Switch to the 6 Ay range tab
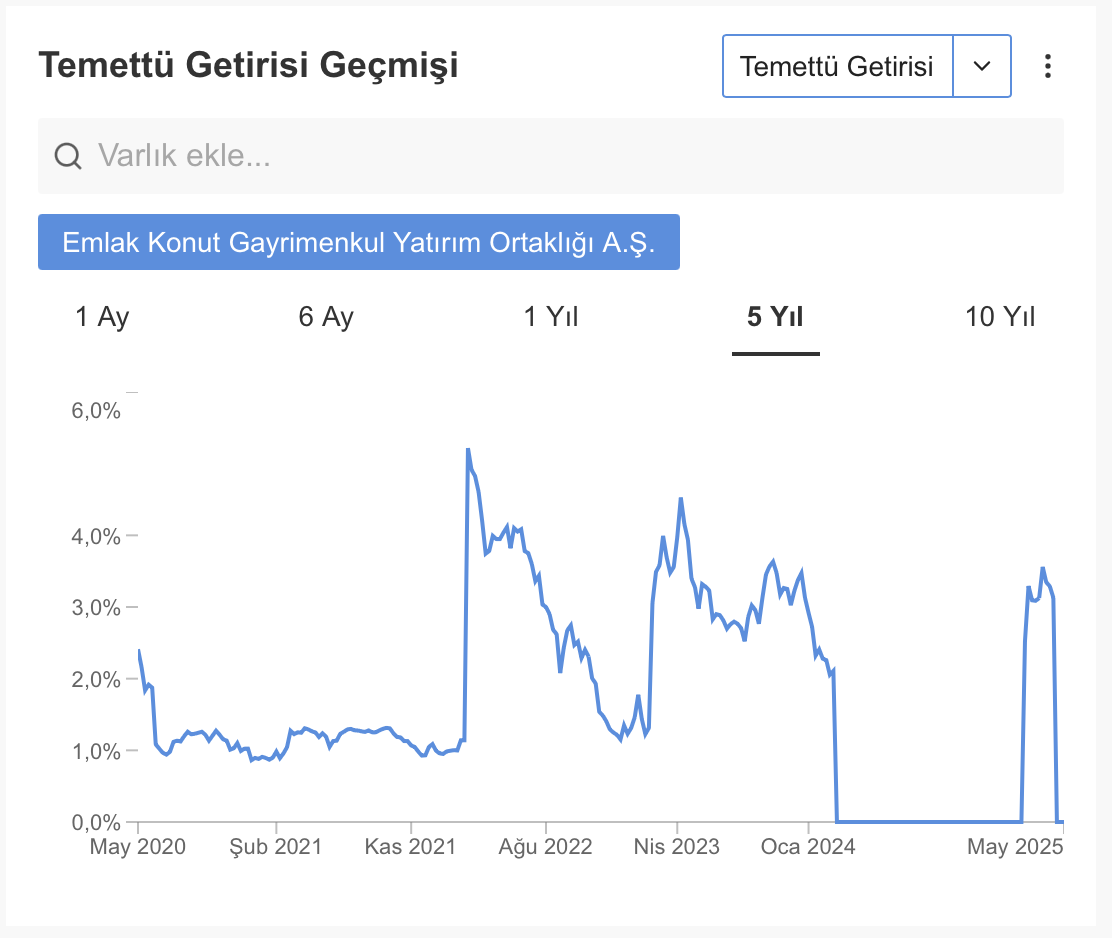This screenshot has width=1112, height=938. 326,317
